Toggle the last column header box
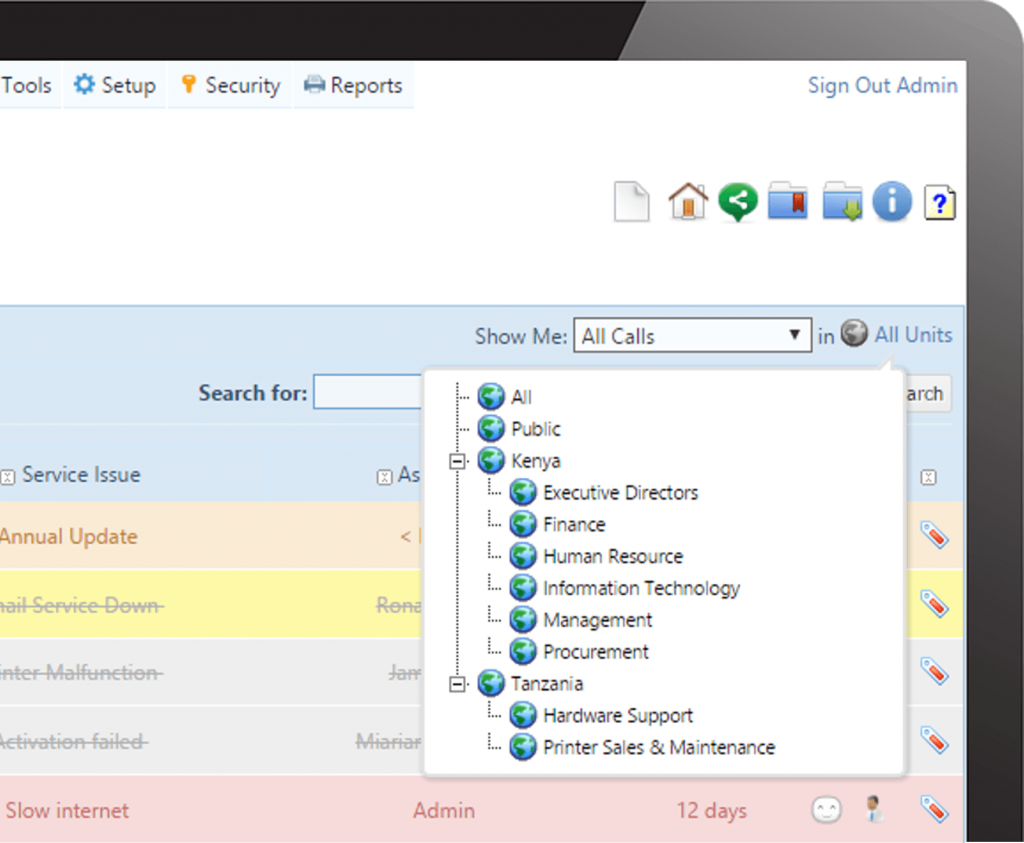 point(928,477)
